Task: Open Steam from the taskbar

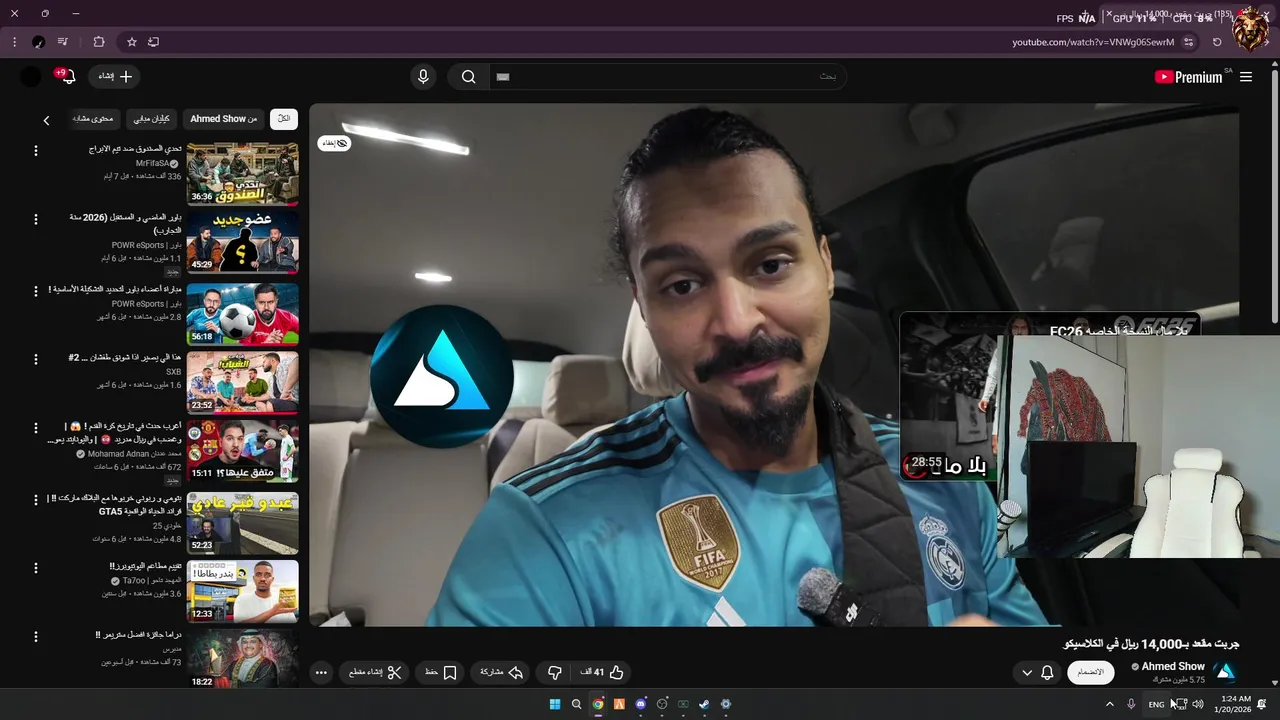Action: 704,704
